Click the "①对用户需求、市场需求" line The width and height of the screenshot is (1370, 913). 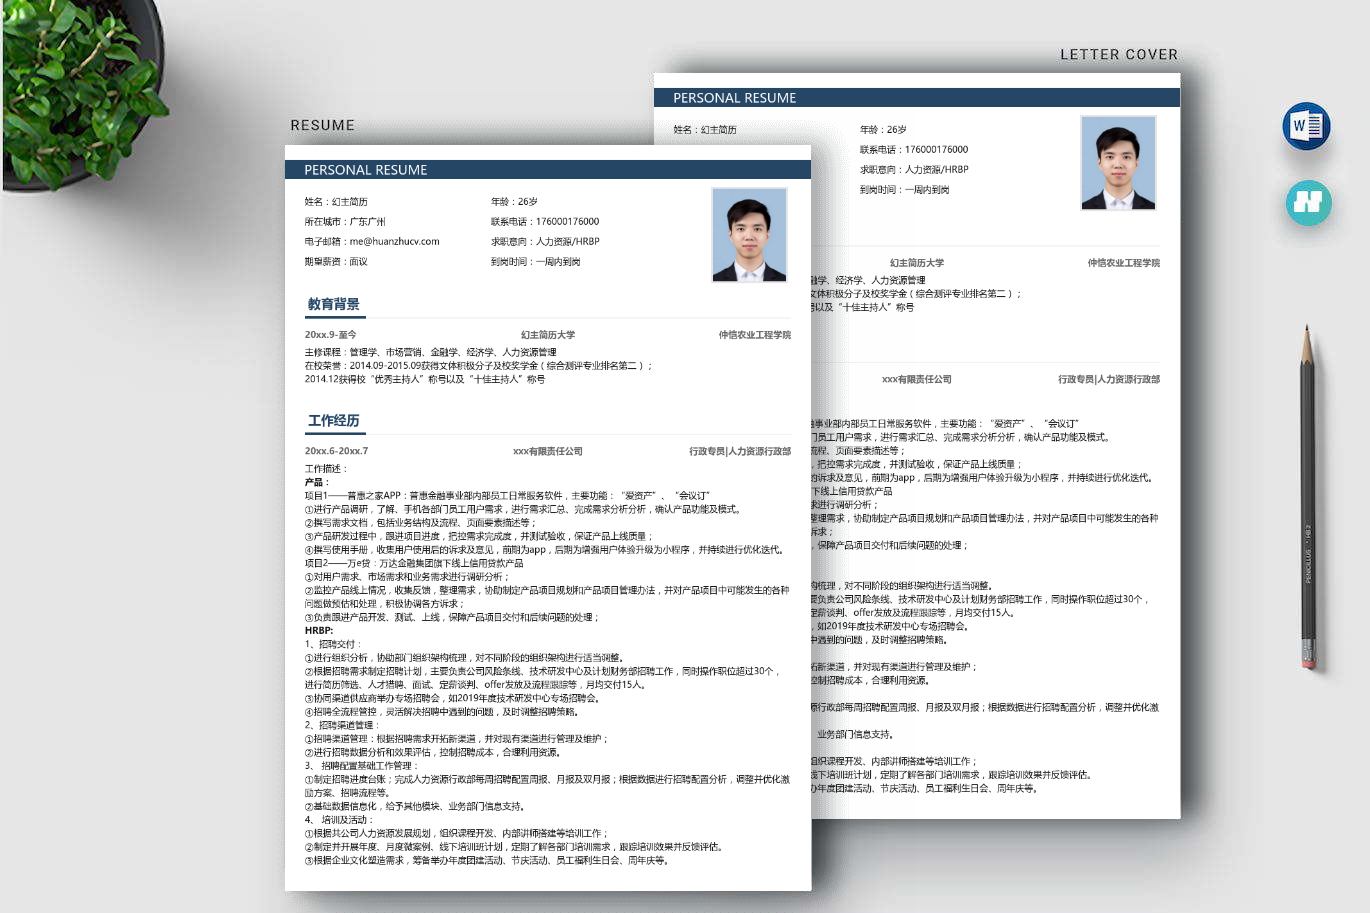[408, 577]
